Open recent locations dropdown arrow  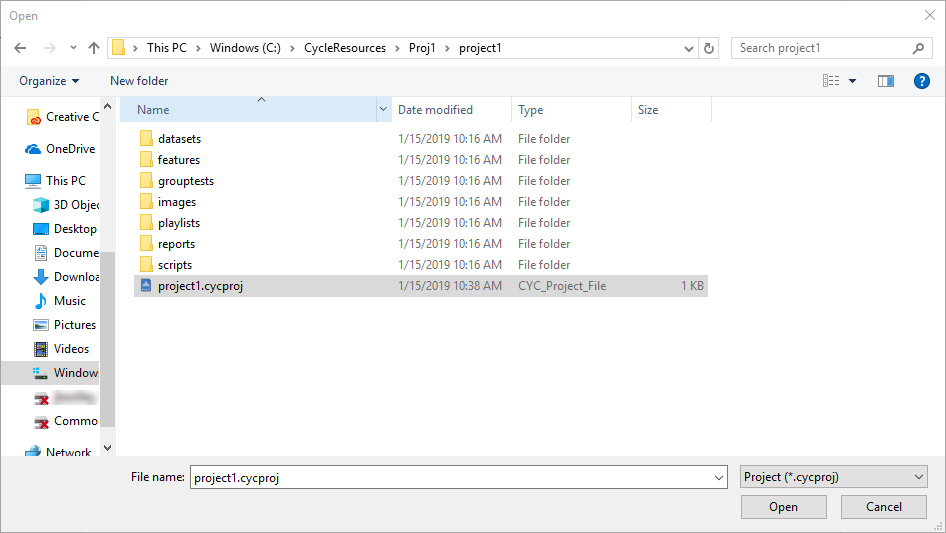(73, 48)
